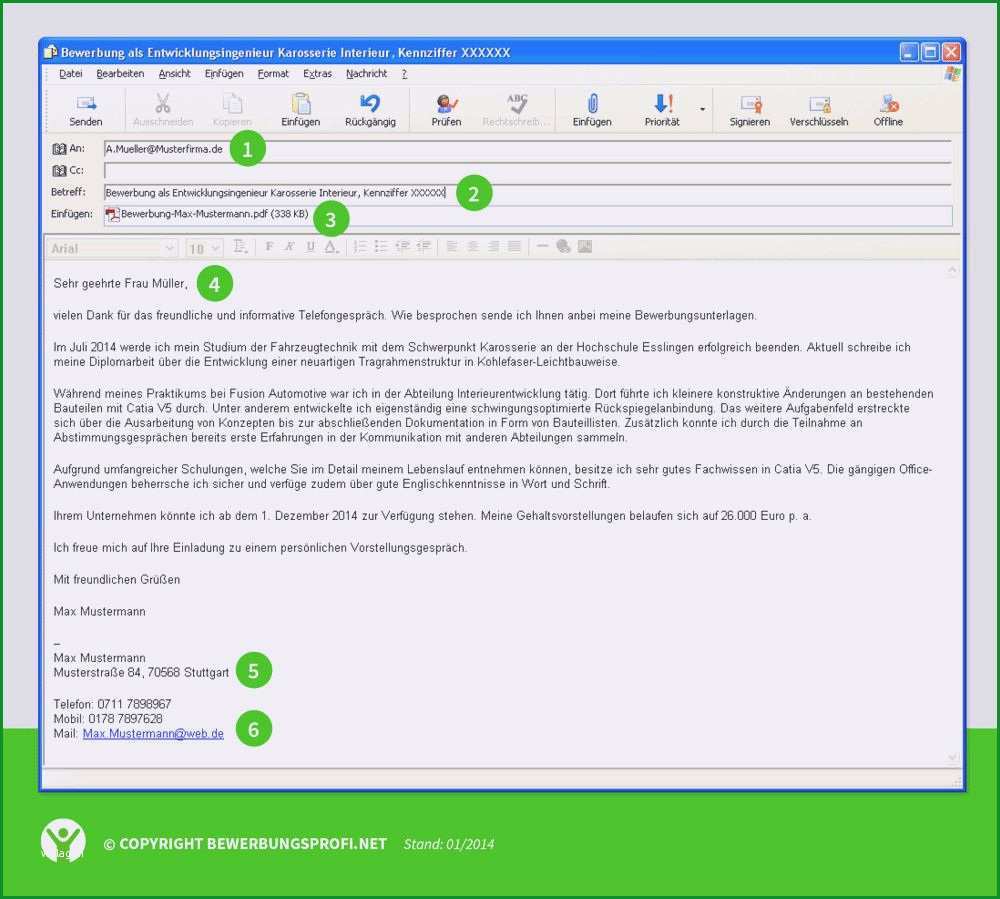Open the Extras menu
The width and height of the screenshot is (1000, 899).
[x=317, y=74]
